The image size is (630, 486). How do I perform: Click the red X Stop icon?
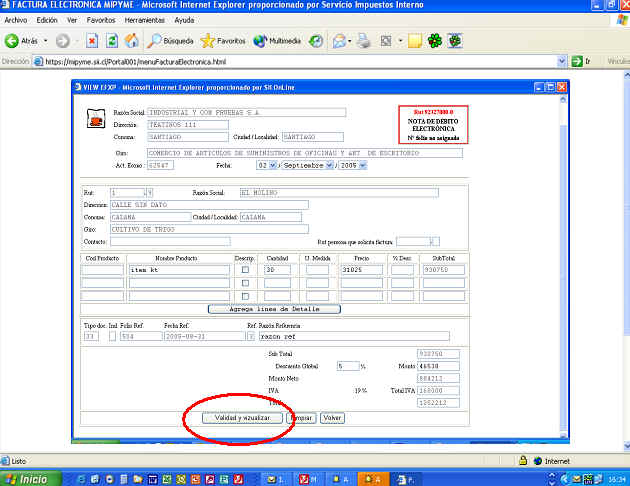(92, 41)
